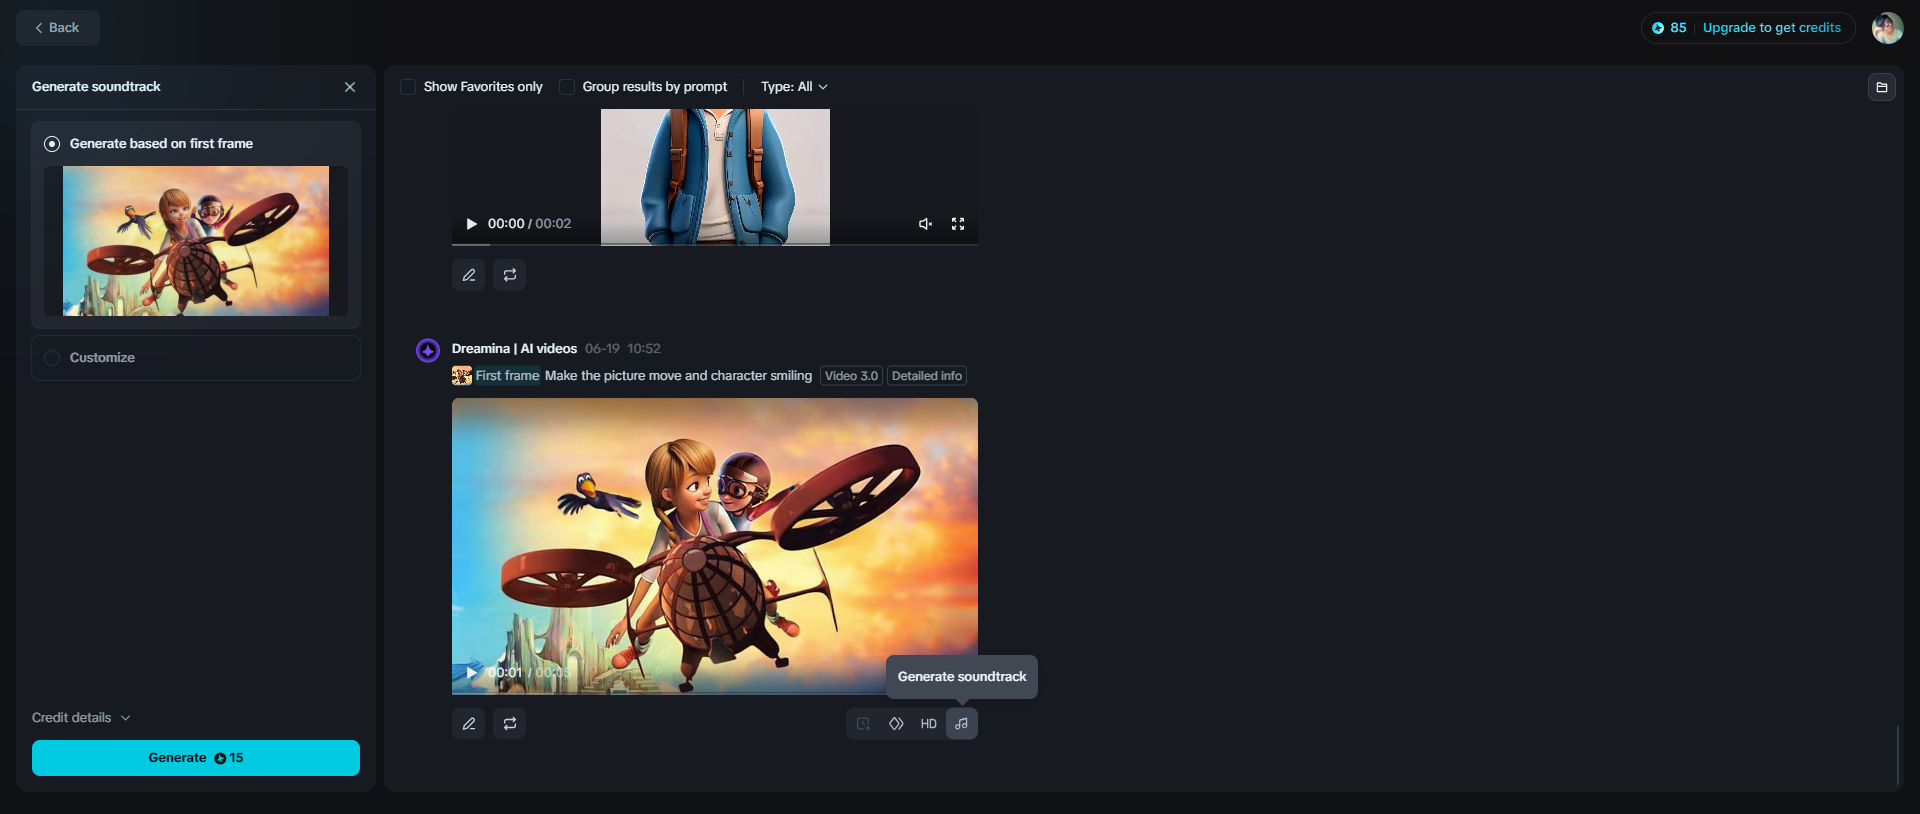The width and height of the screenshot is (1920, 814).
Task: Click the 85 credits balance icon
Action: (x=1658, y=28)
